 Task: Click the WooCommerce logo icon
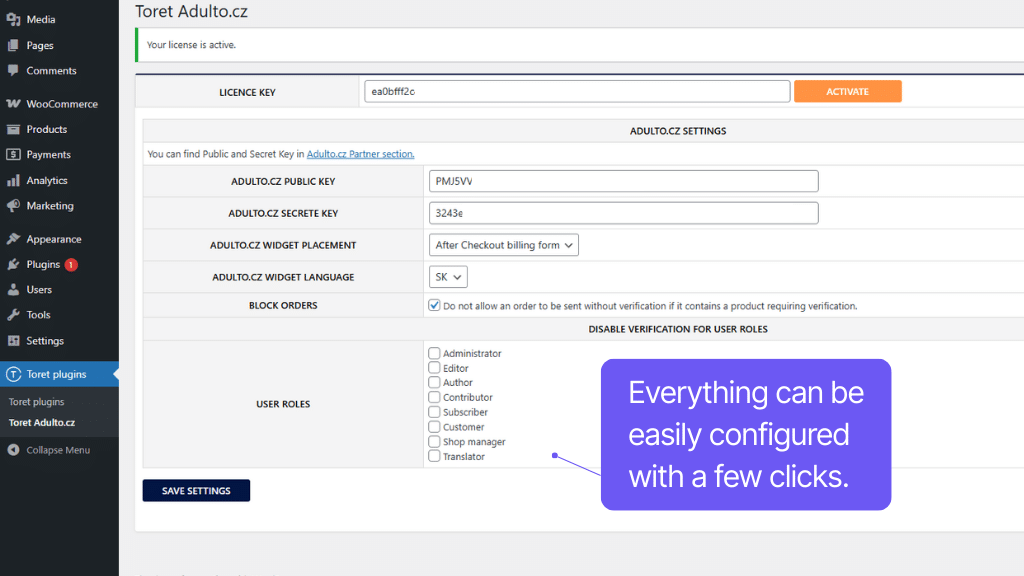tap(13, 104)
